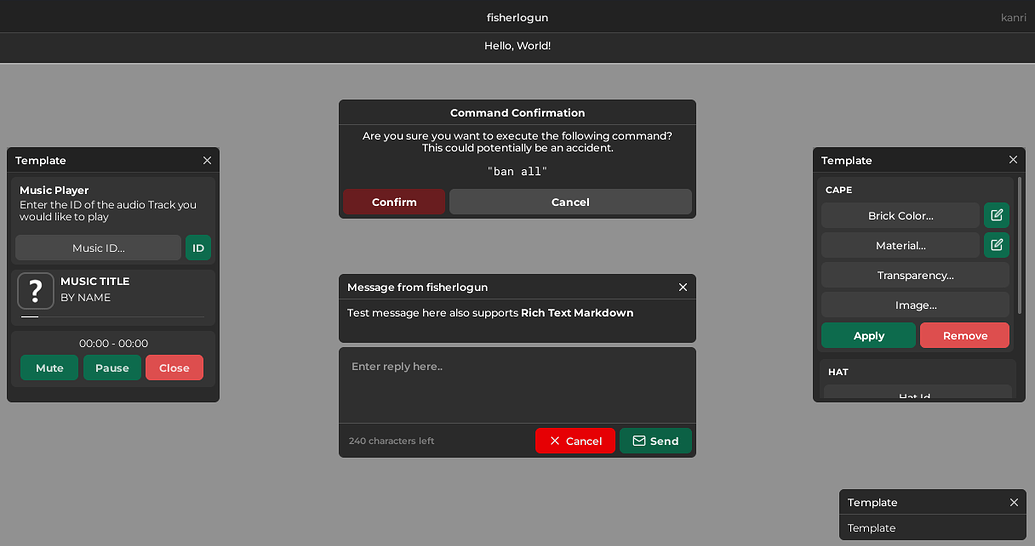Click the 00:00 - 00:00 time display
The height and width of the screenshot is (546, 1035).
click(114, 343)
